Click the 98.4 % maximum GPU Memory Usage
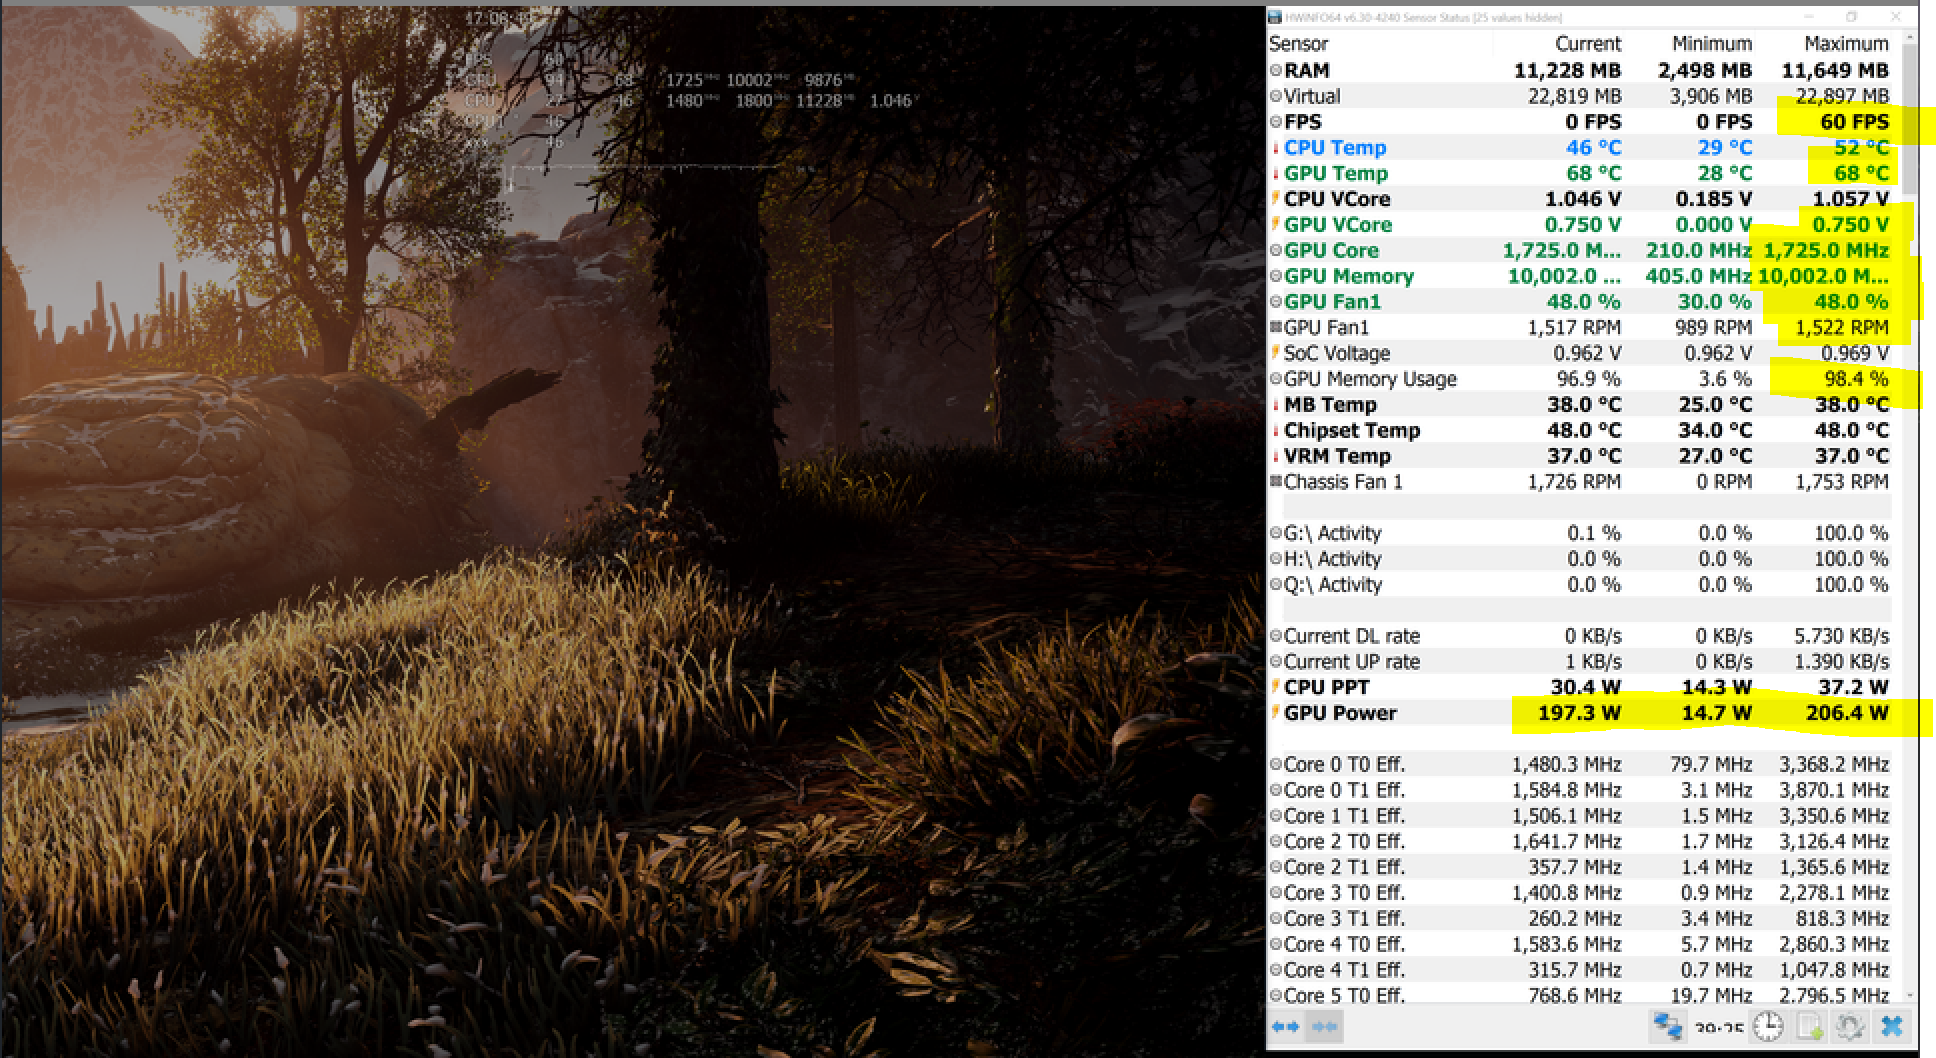 click(1857, 379)
